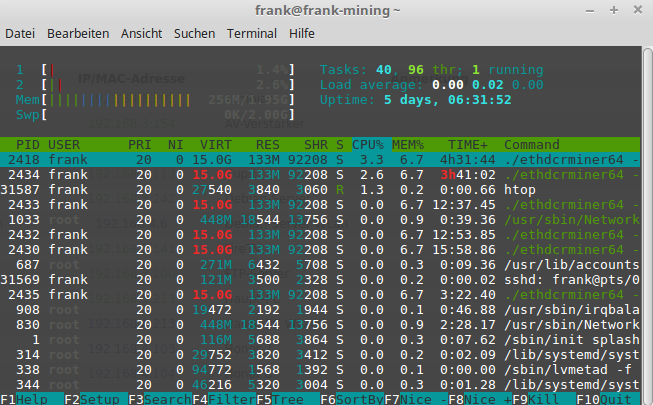Click the Swp usage meter

[155, 115]
